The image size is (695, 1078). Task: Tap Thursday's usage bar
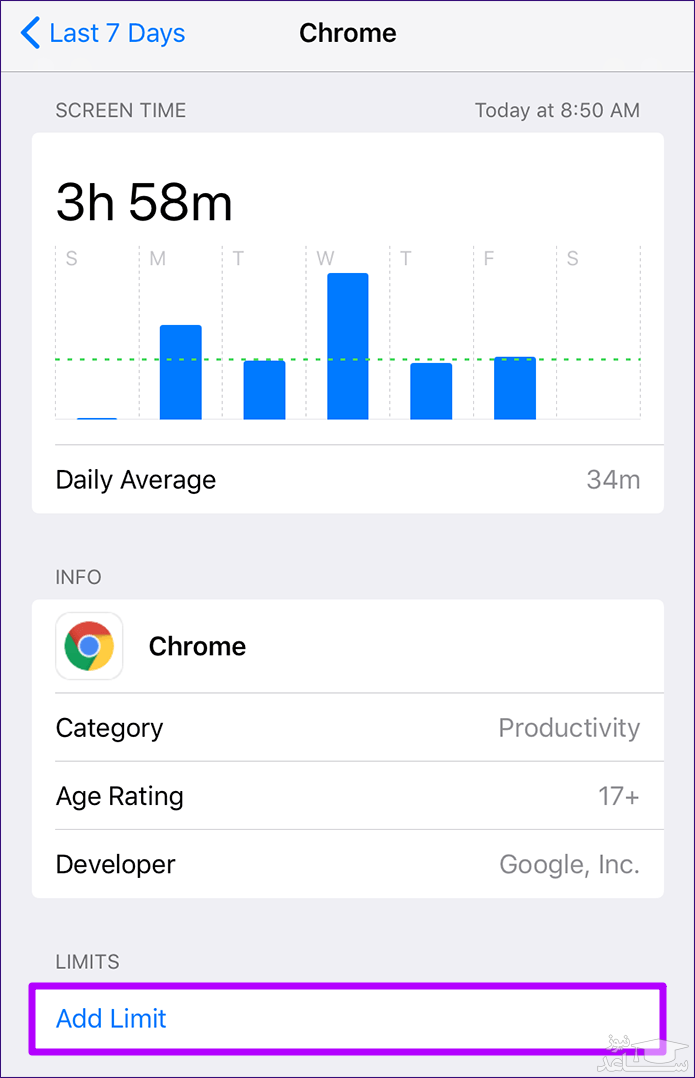pos(431,391)
